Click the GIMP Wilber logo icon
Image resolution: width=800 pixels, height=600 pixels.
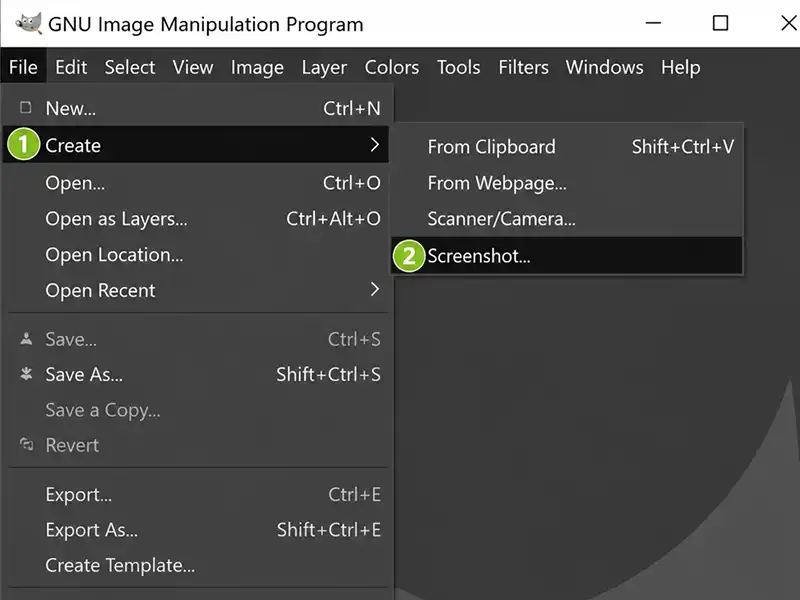(x=29, y=23)
